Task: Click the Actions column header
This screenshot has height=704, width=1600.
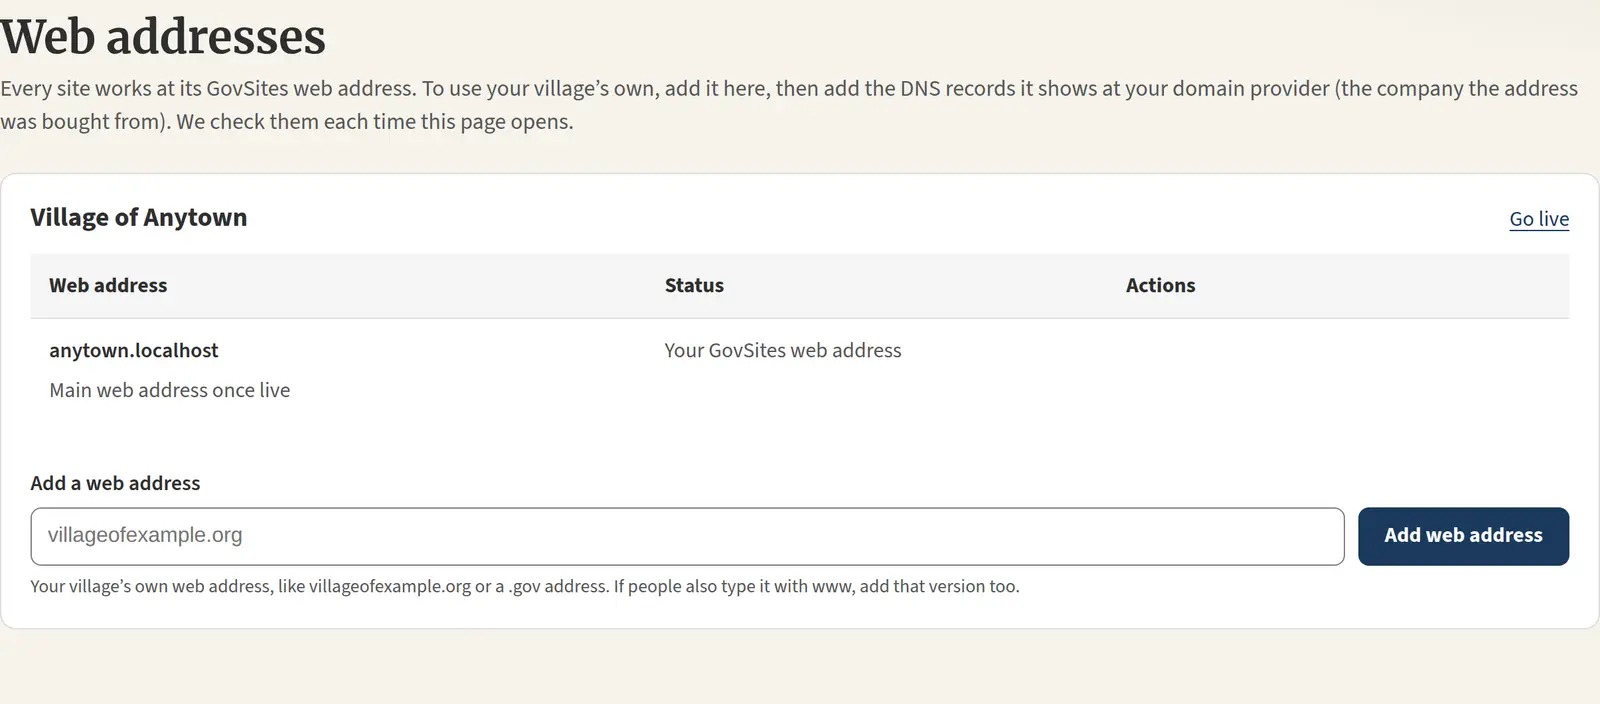Action: click(1160, 286)
